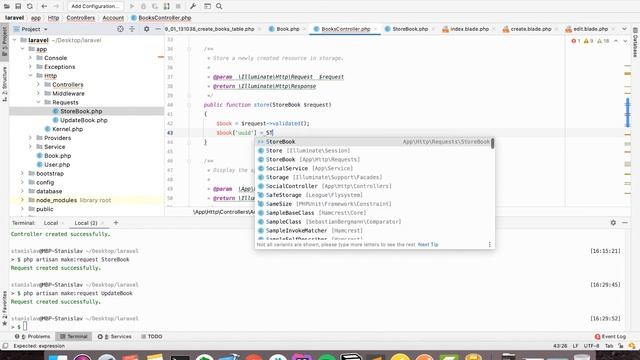This screenshot has height=360, width=640.
Task: Open settings with the wrench icon
Action: click(x=193, y=6)
